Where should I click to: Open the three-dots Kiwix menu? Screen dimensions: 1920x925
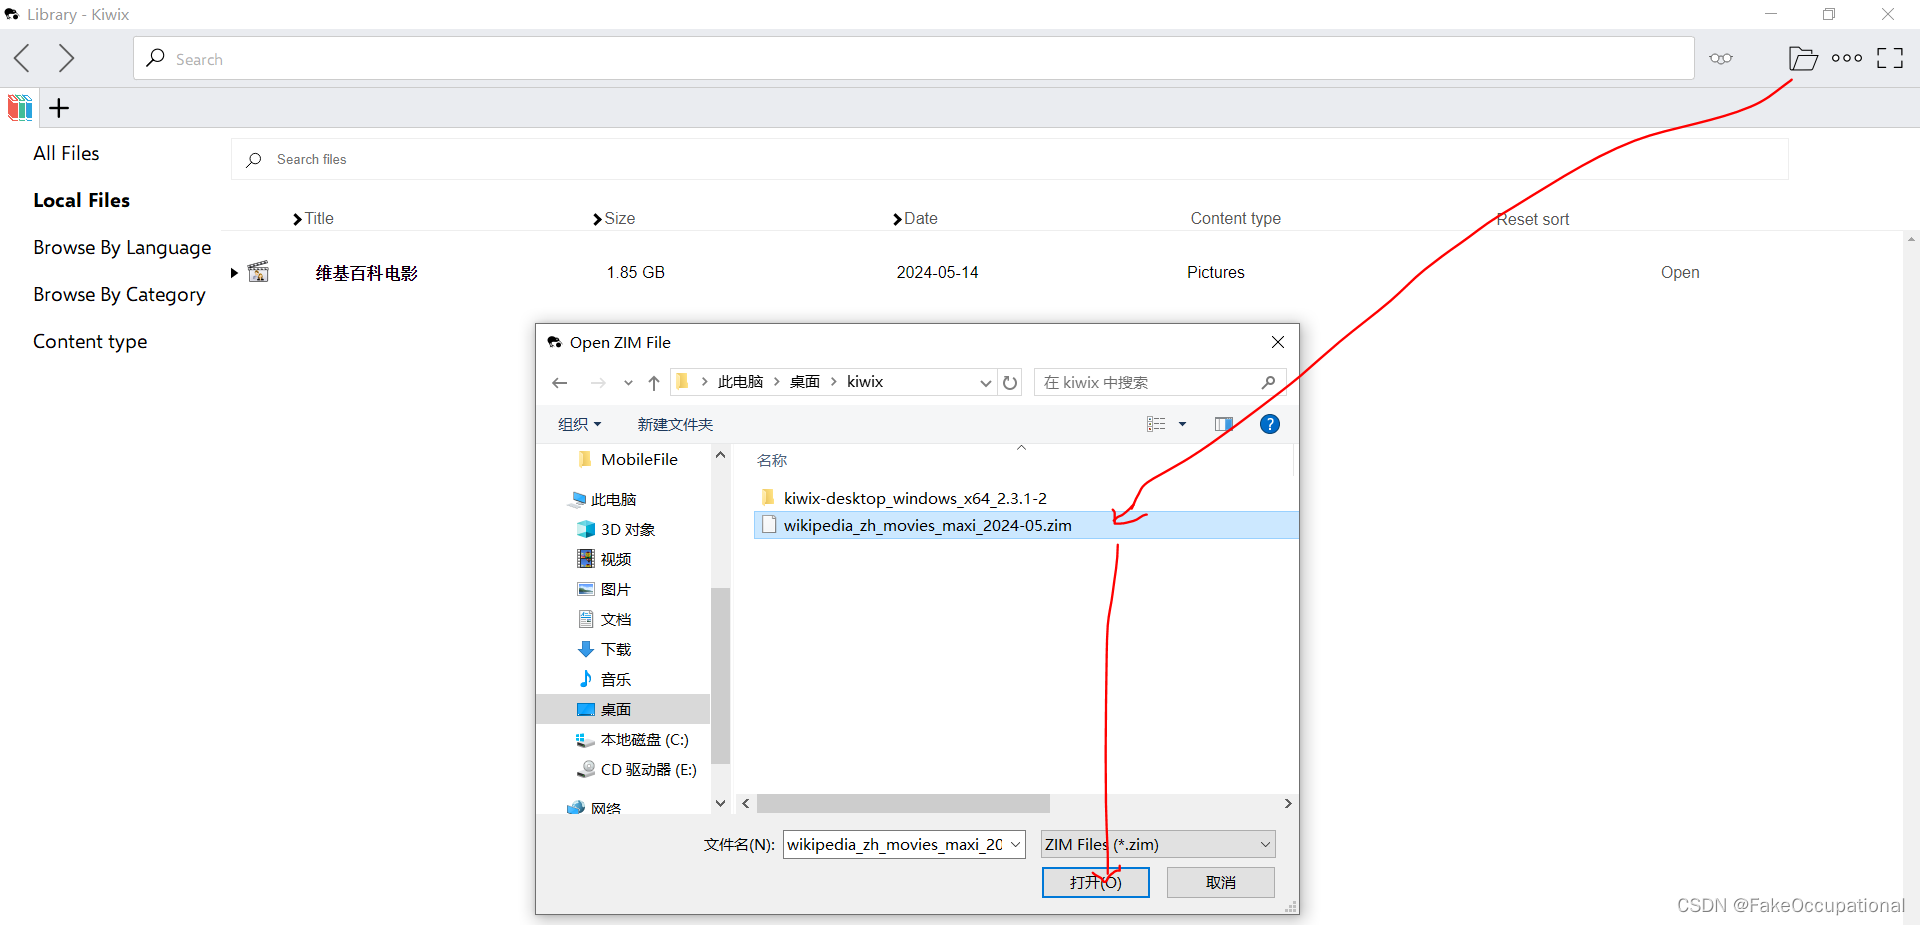point(1847,58)
